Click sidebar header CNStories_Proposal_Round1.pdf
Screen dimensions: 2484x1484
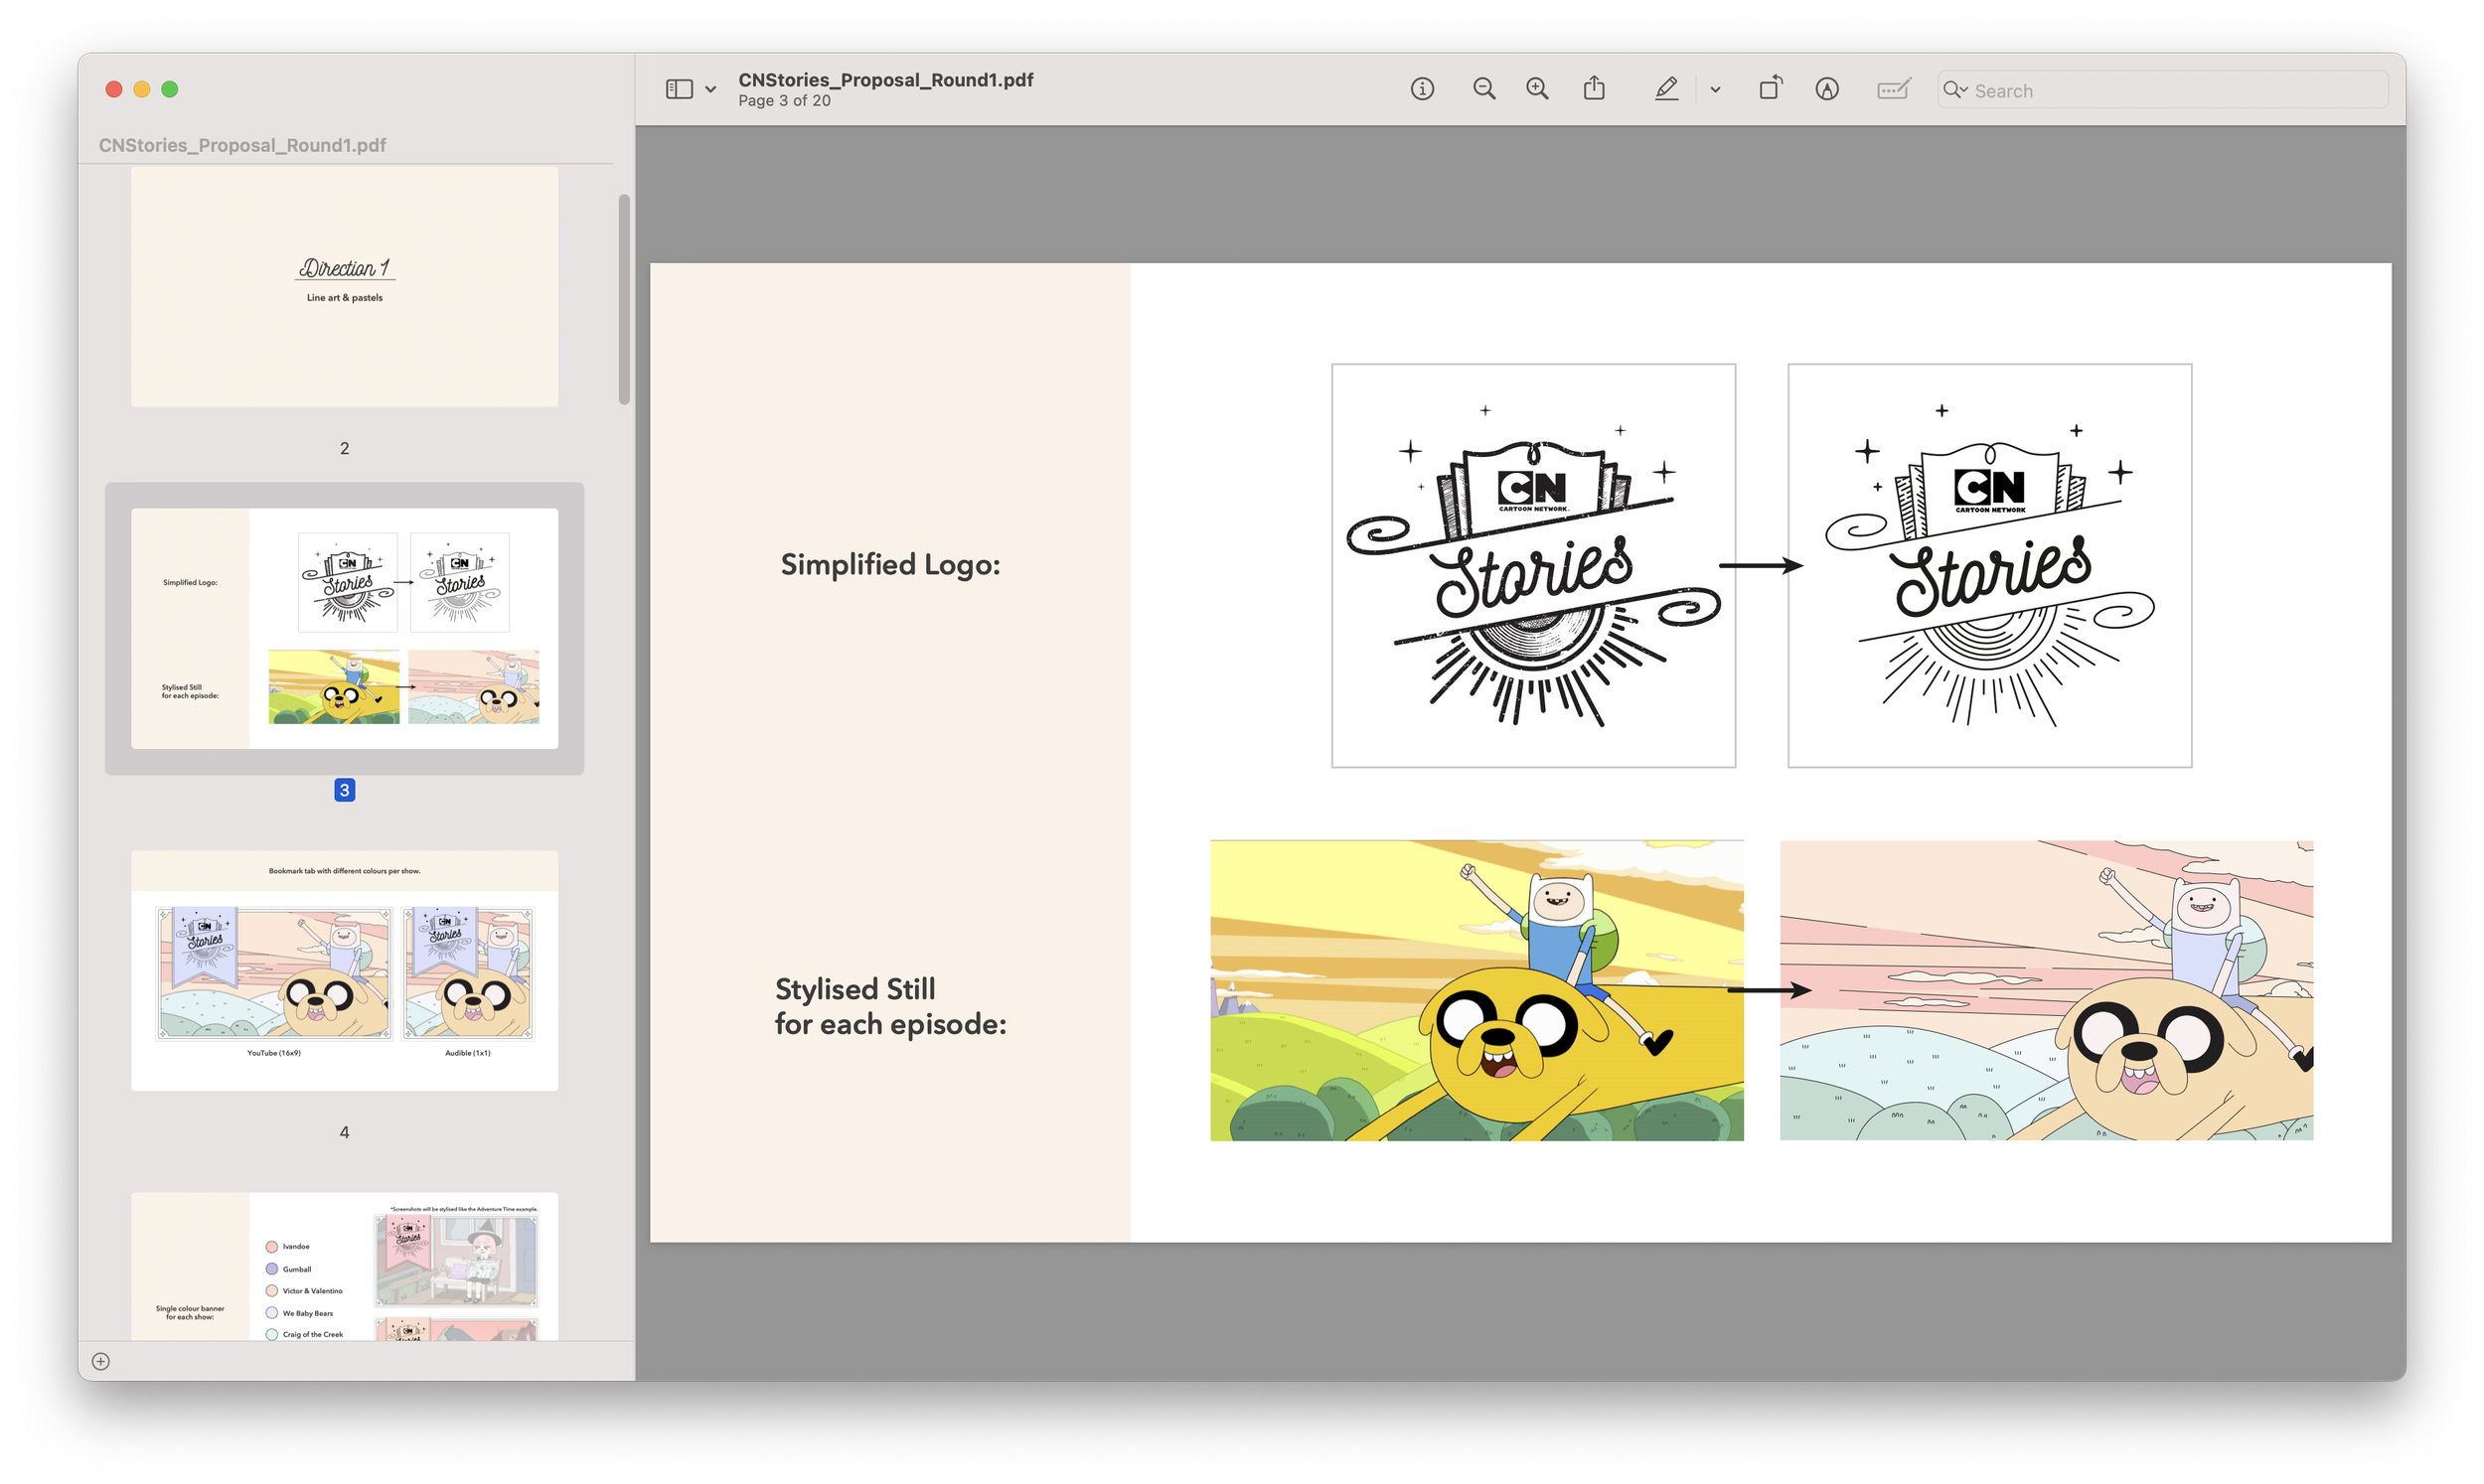242,145
